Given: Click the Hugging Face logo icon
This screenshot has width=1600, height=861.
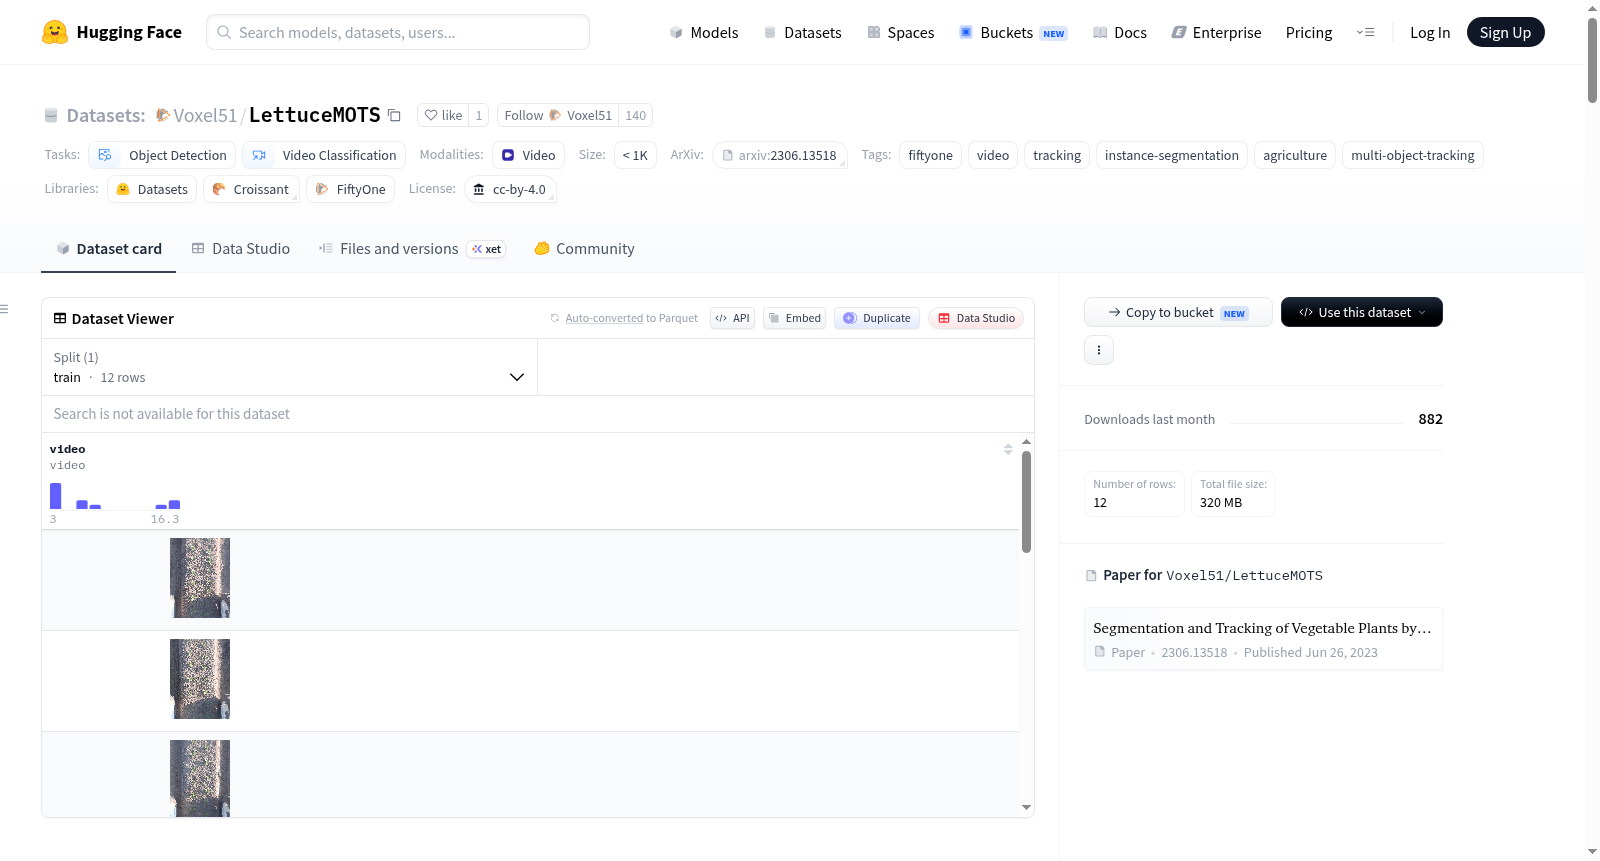Looking at the screenshot, I should click(x=55, y=32).
